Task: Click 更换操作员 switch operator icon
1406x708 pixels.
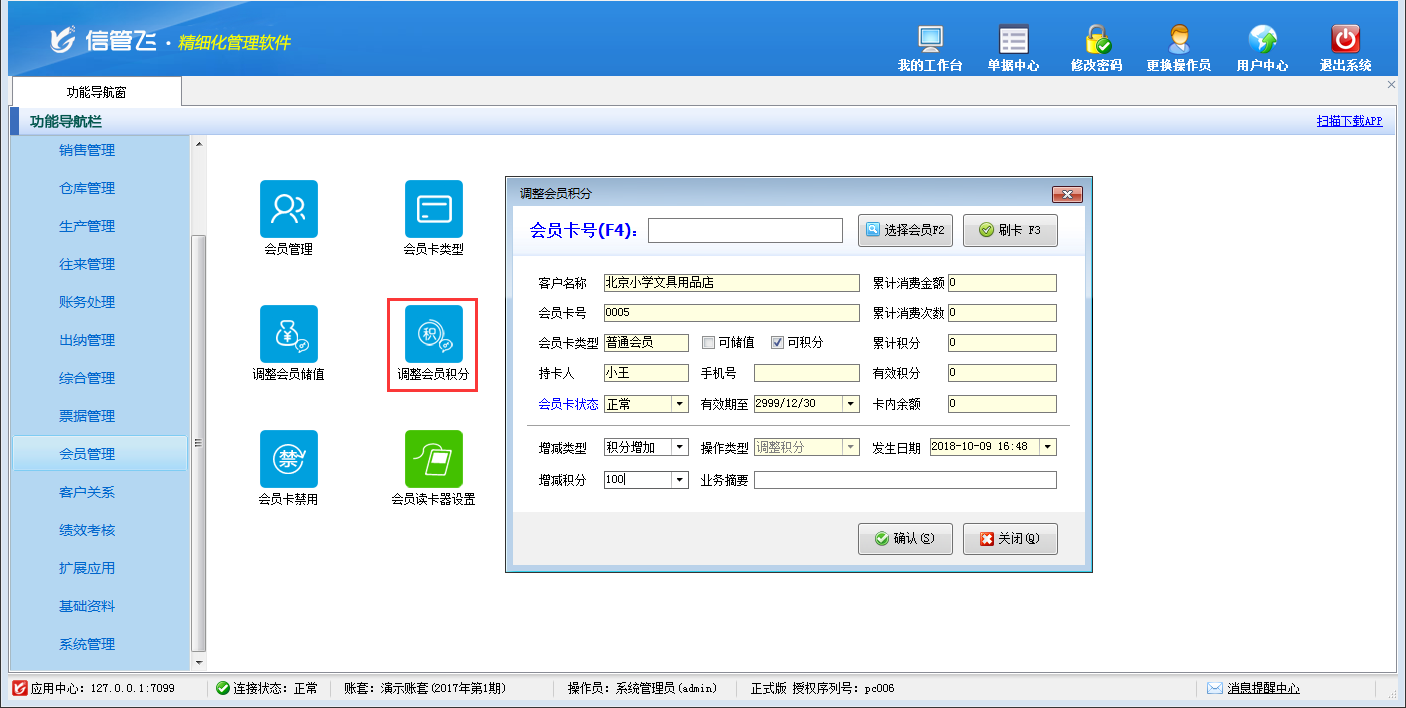Action: [x=1179, y=40]
